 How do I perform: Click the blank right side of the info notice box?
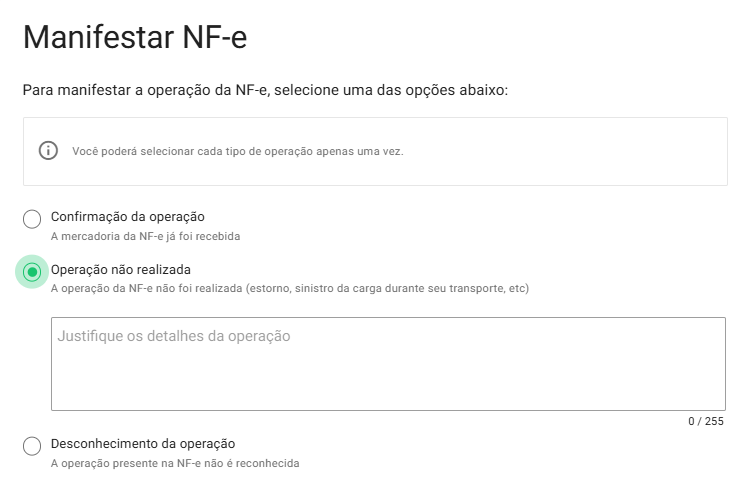600,152
